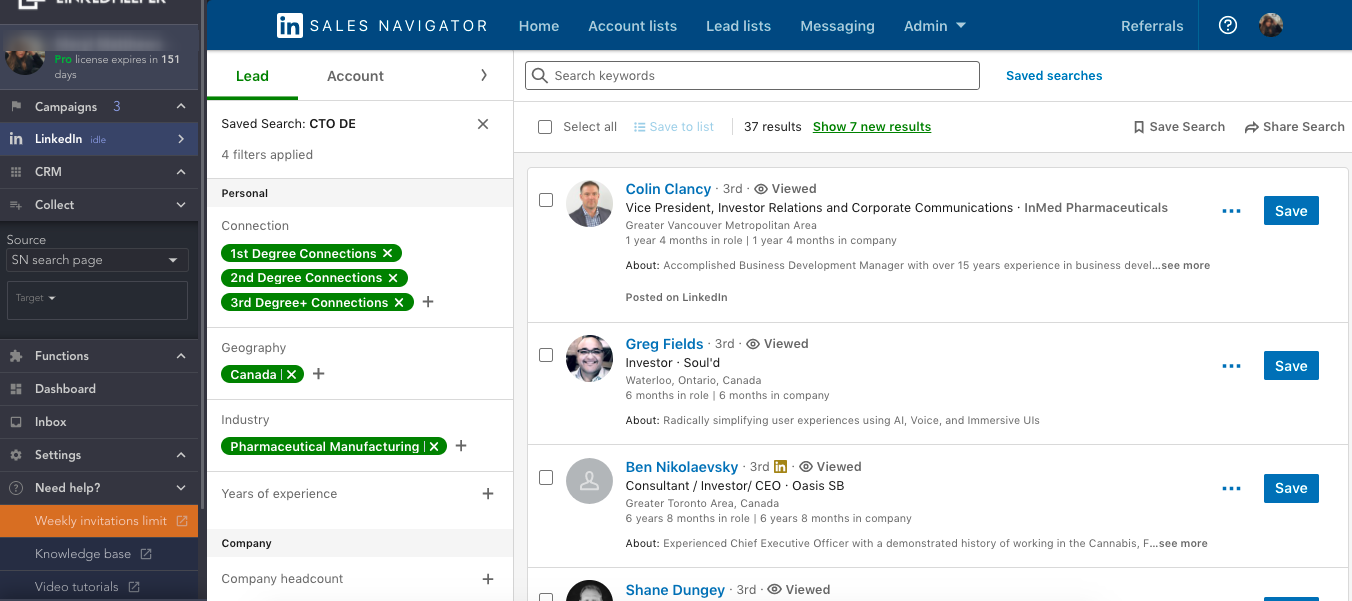Remove Pharmaceutical Manufacturing industry filter
This screenshot has height=601, width=1352.
[x=434, y=446]
